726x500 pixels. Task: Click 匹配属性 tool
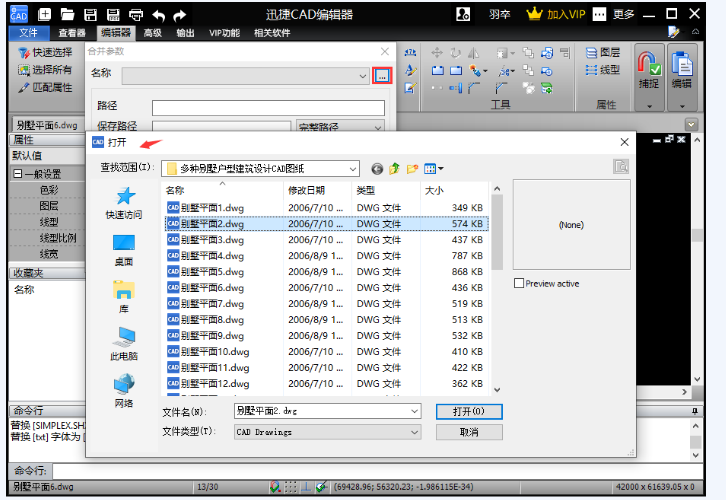(x=45, y=87)
